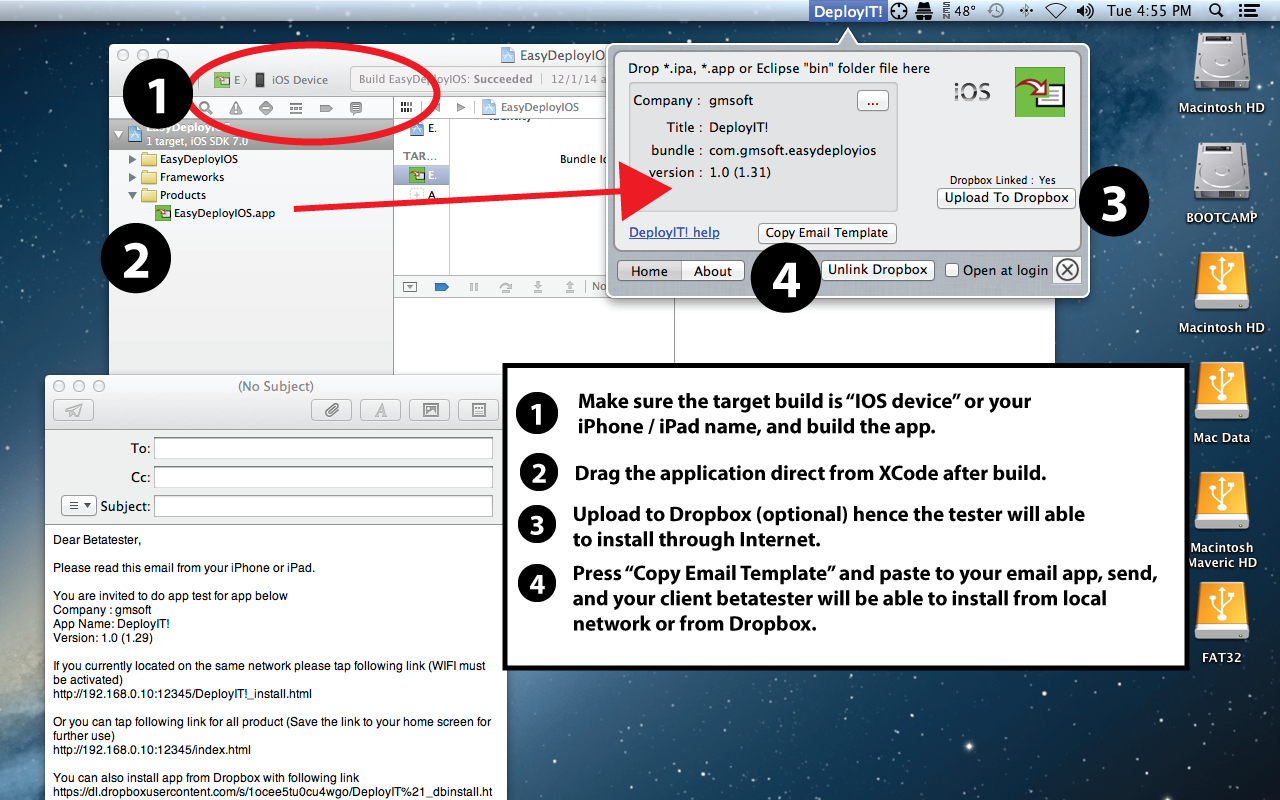Select the Macintosh Maveric HD drive on desktop
This screenshot has height=800, width=1280.
[1221, 522]
